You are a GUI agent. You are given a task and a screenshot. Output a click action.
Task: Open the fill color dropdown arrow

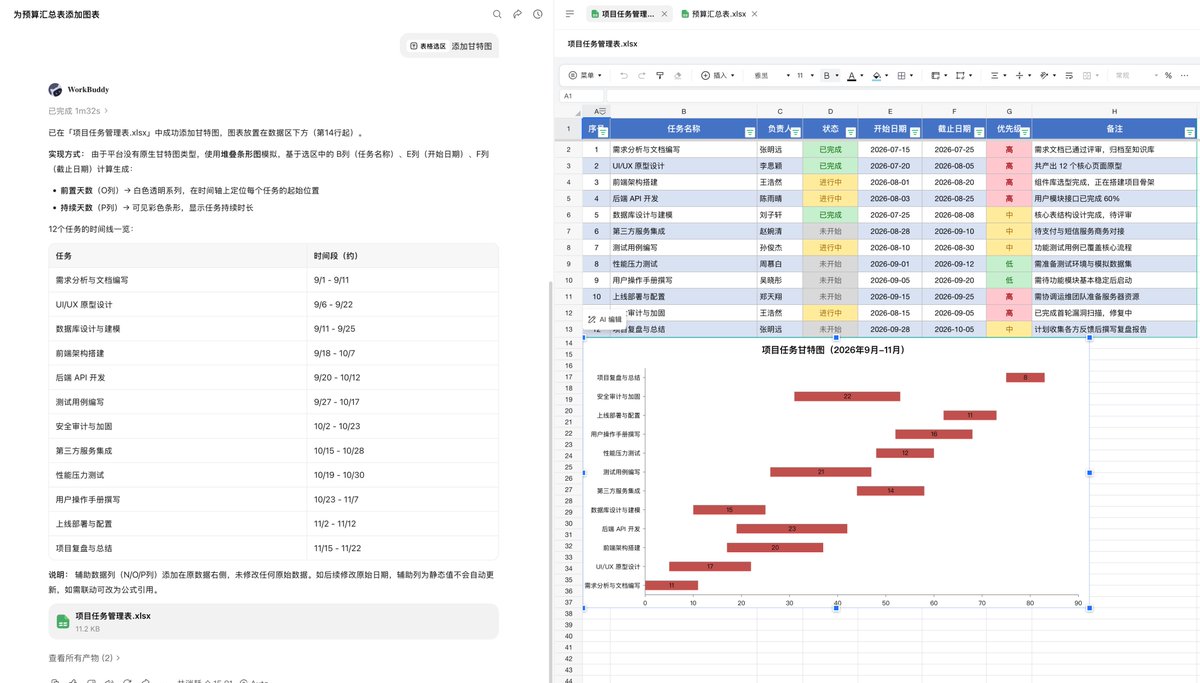click(887, 75)
